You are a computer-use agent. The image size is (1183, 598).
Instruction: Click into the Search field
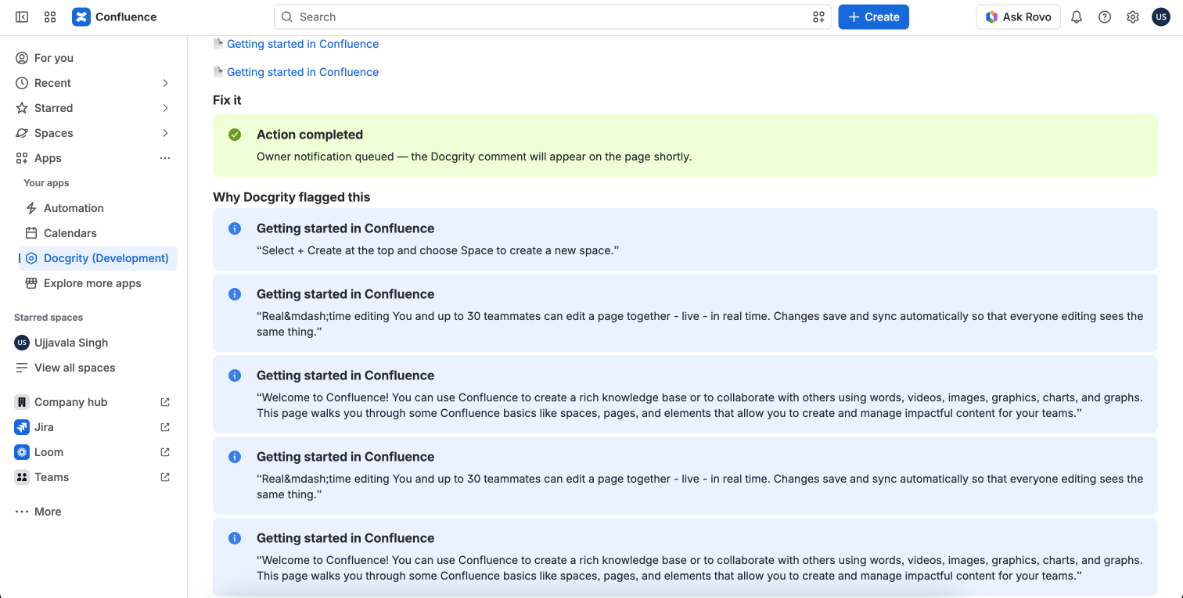tap(553, 17)
